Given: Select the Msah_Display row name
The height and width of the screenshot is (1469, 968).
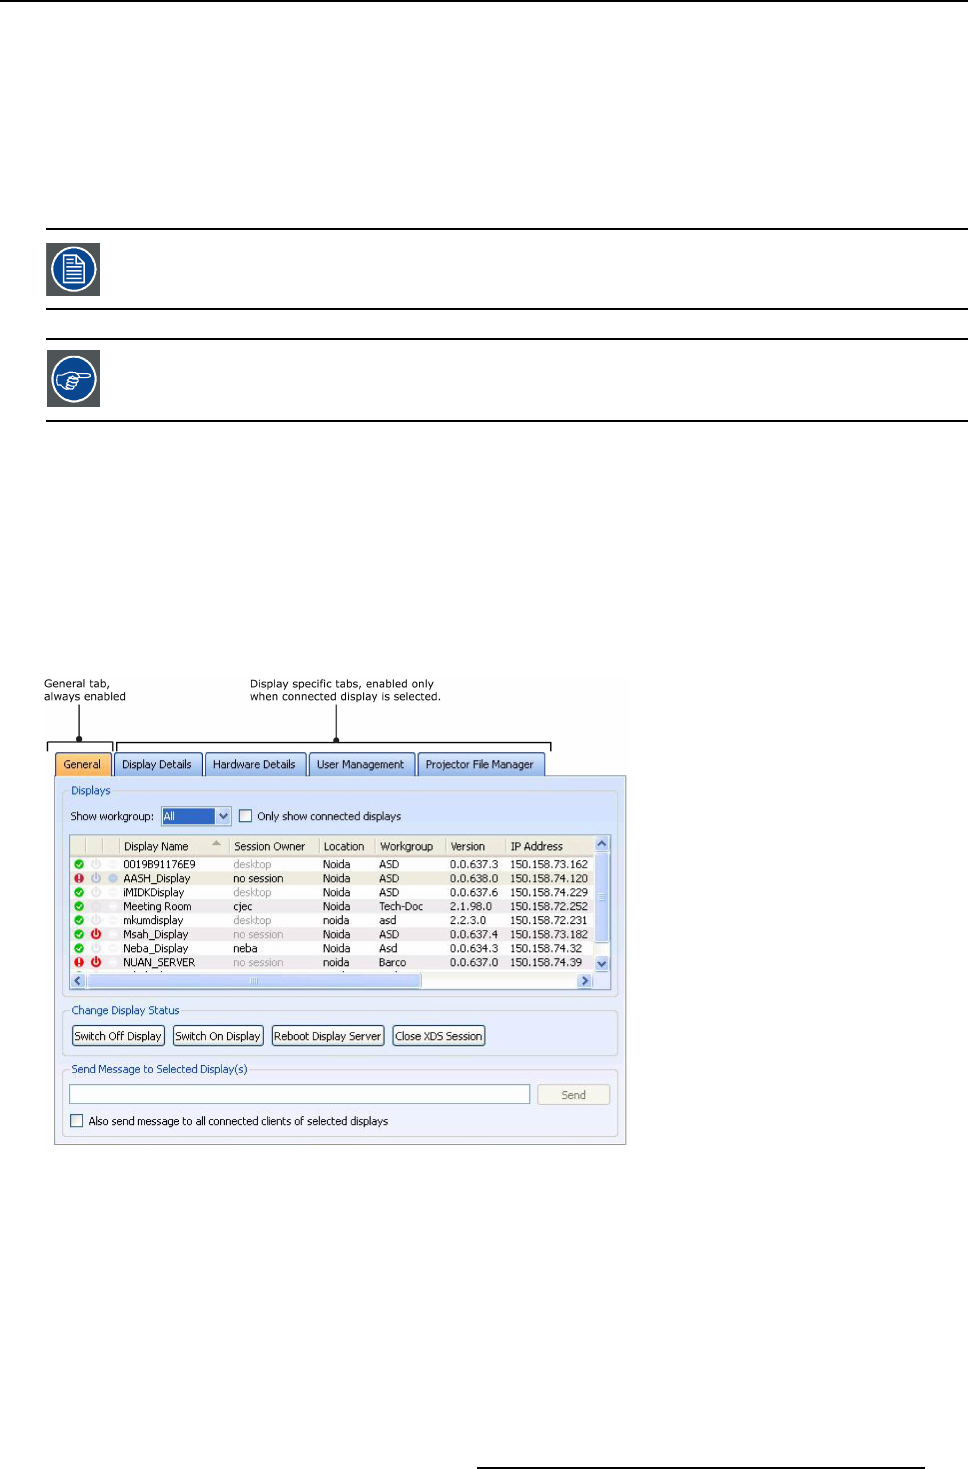Looking at the screenshot, I should pyautogui.click(x=156, y=934).
